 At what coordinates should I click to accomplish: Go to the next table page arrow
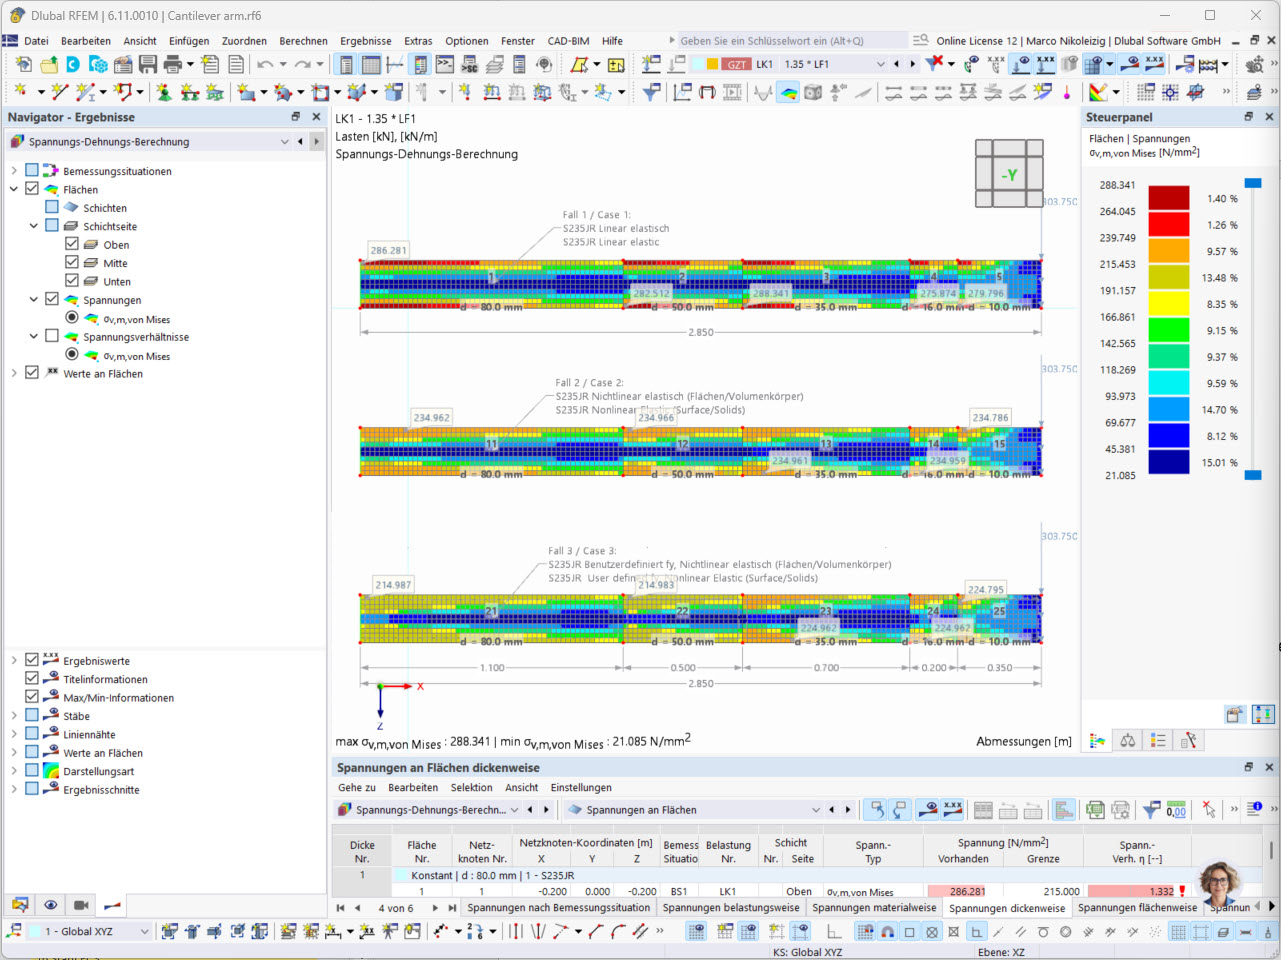pyautogui.click(x=435, y=908)
